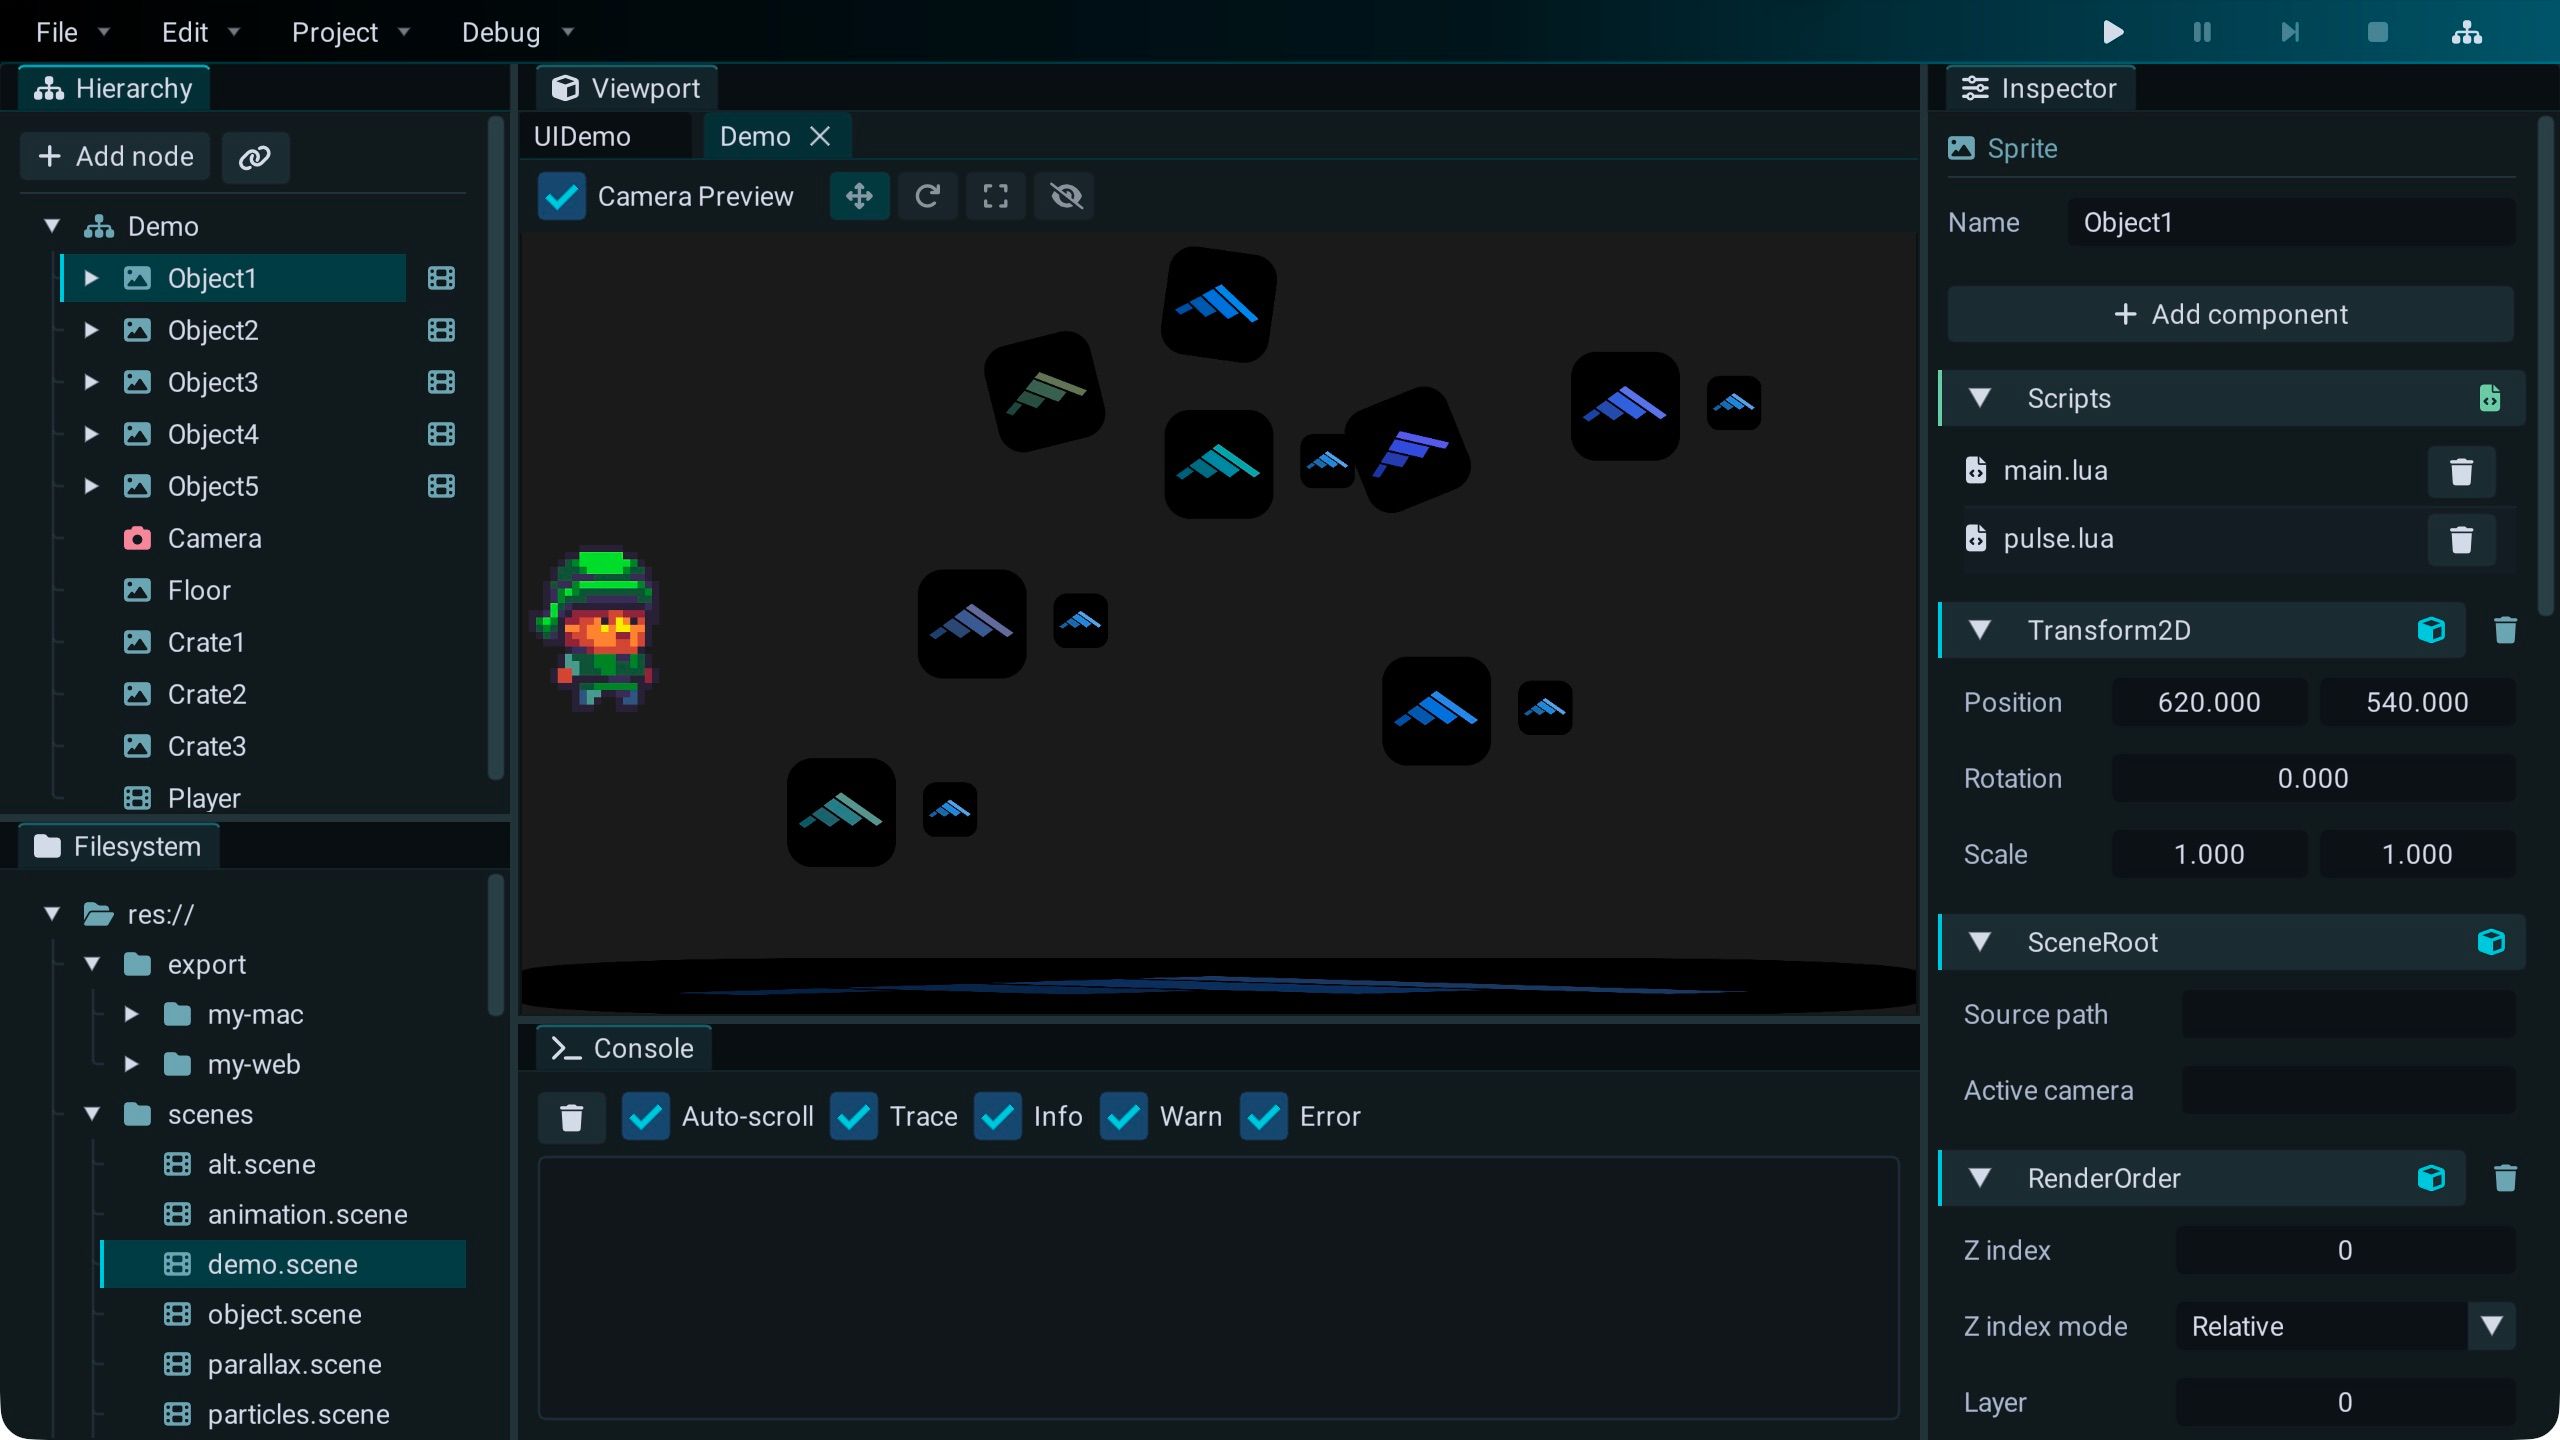Open the File menu
The height and width of the screenshot is (1440, 2560).
point(72,32)
